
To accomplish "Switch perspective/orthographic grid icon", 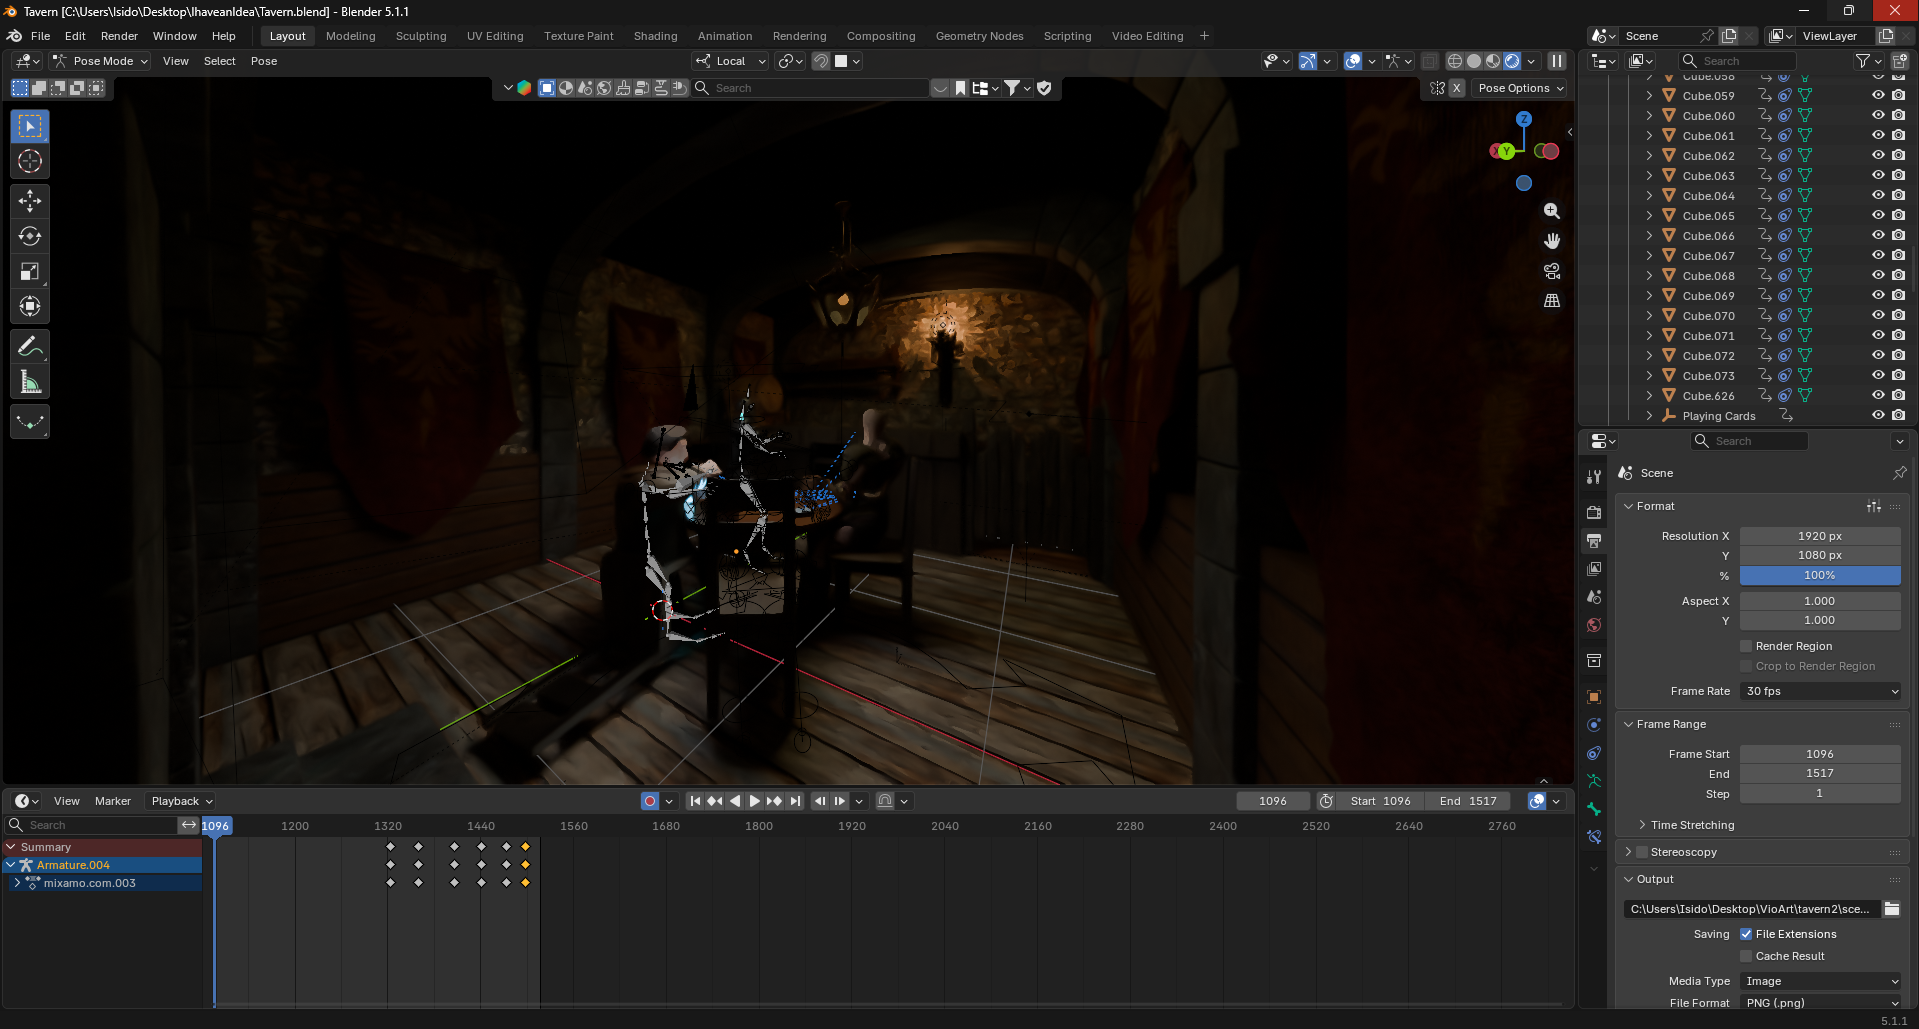I will (x=1552, y=301).
